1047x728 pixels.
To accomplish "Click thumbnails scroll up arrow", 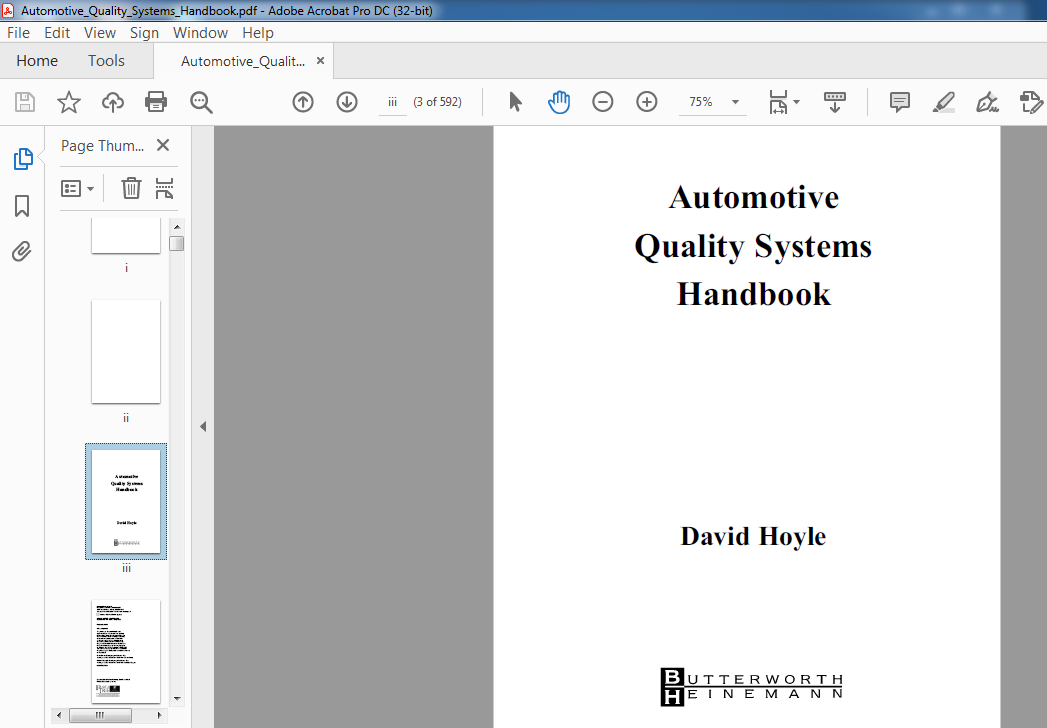I will pos(177,226).
